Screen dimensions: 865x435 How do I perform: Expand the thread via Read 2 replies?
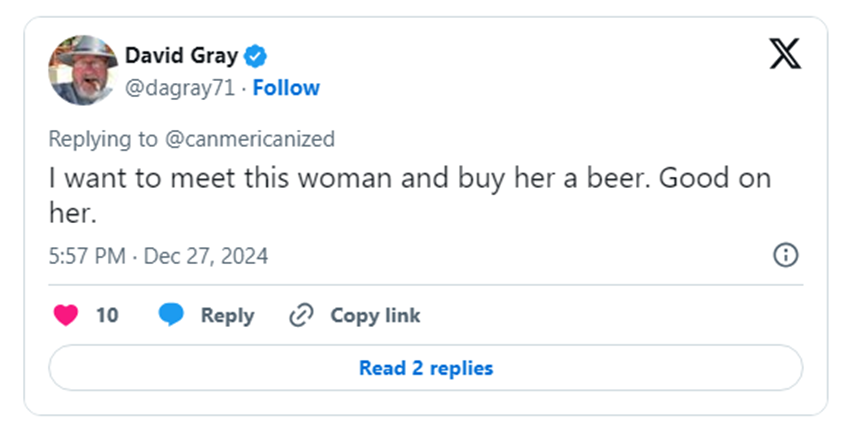(426, 368)
